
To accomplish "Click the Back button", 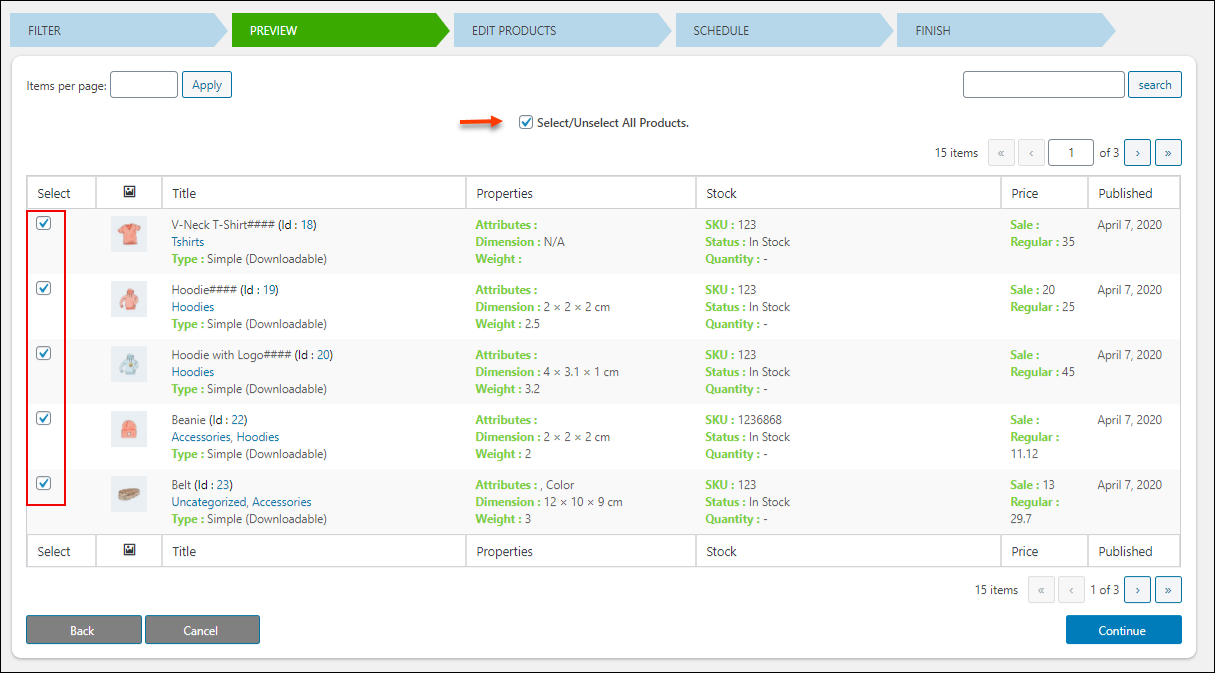I will point(83,630).
